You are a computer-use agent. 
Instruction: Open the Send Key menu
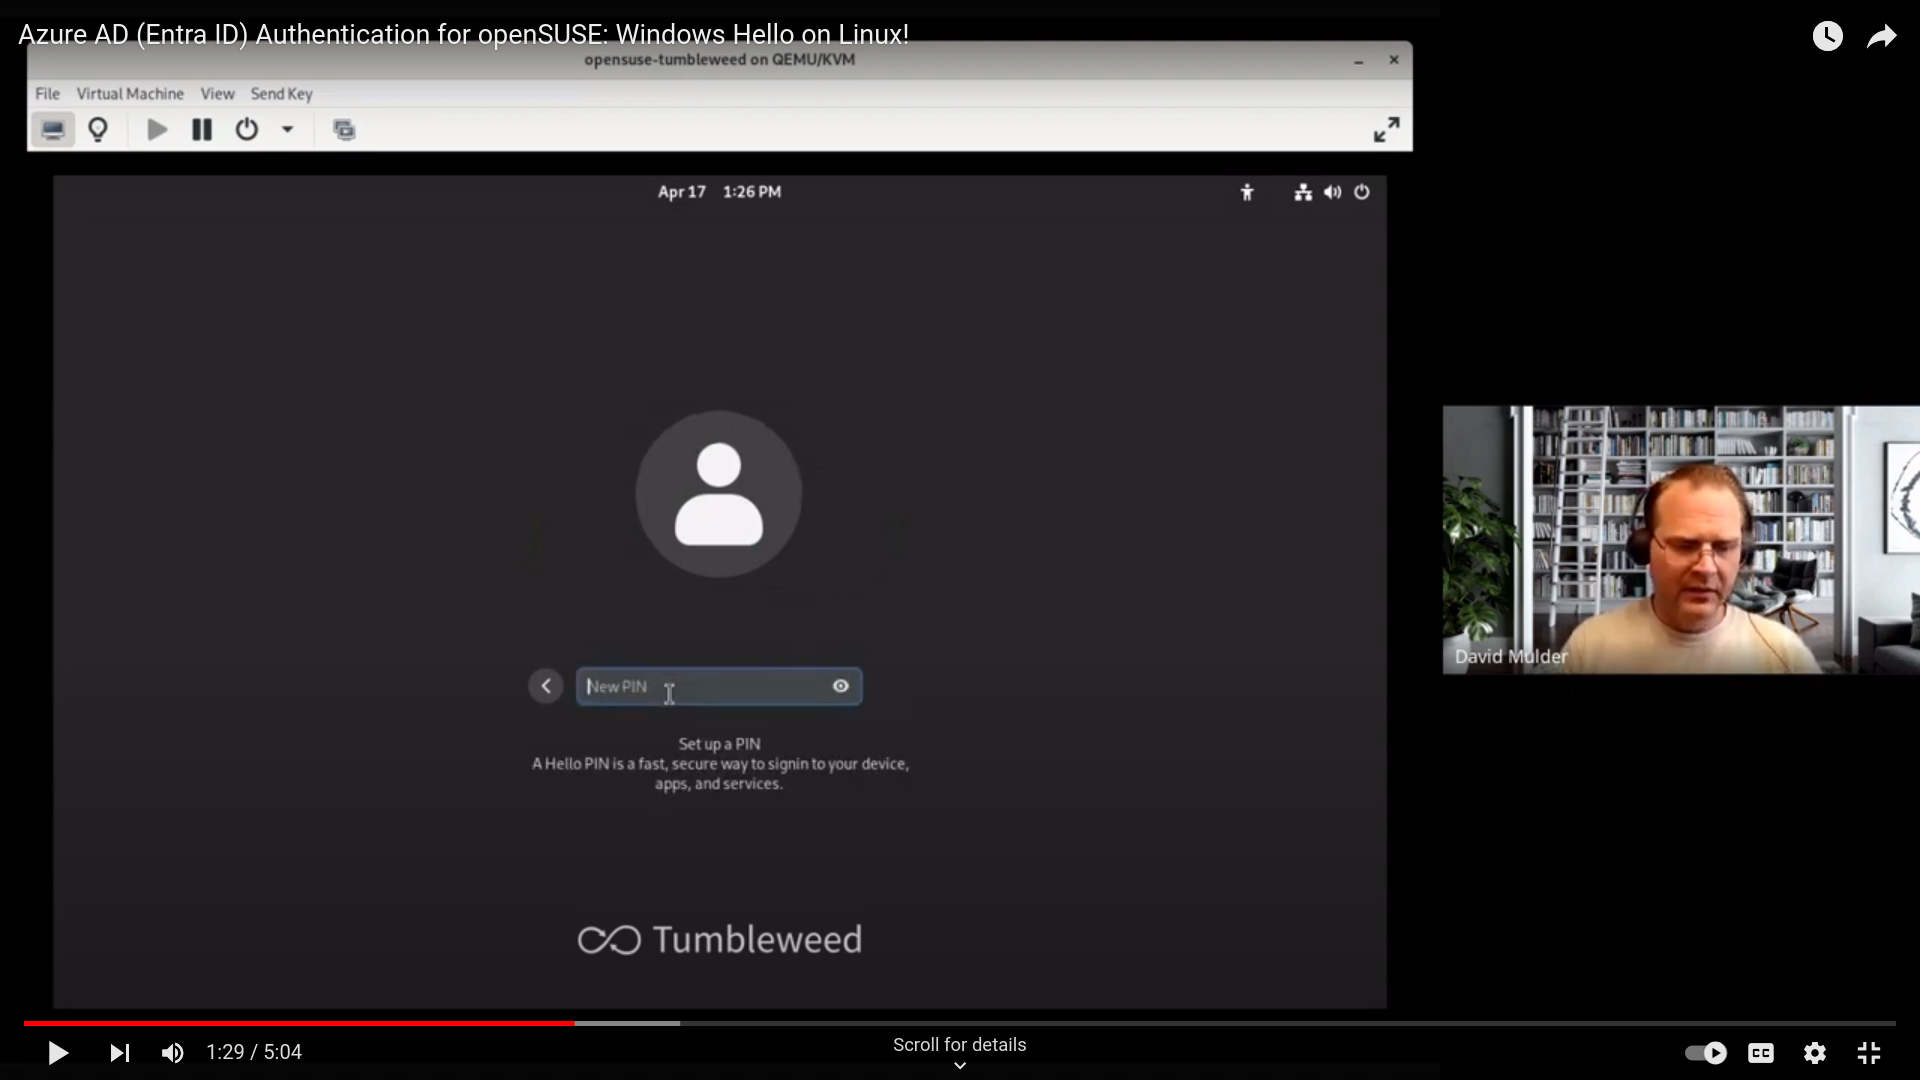[x=281, y=94]
